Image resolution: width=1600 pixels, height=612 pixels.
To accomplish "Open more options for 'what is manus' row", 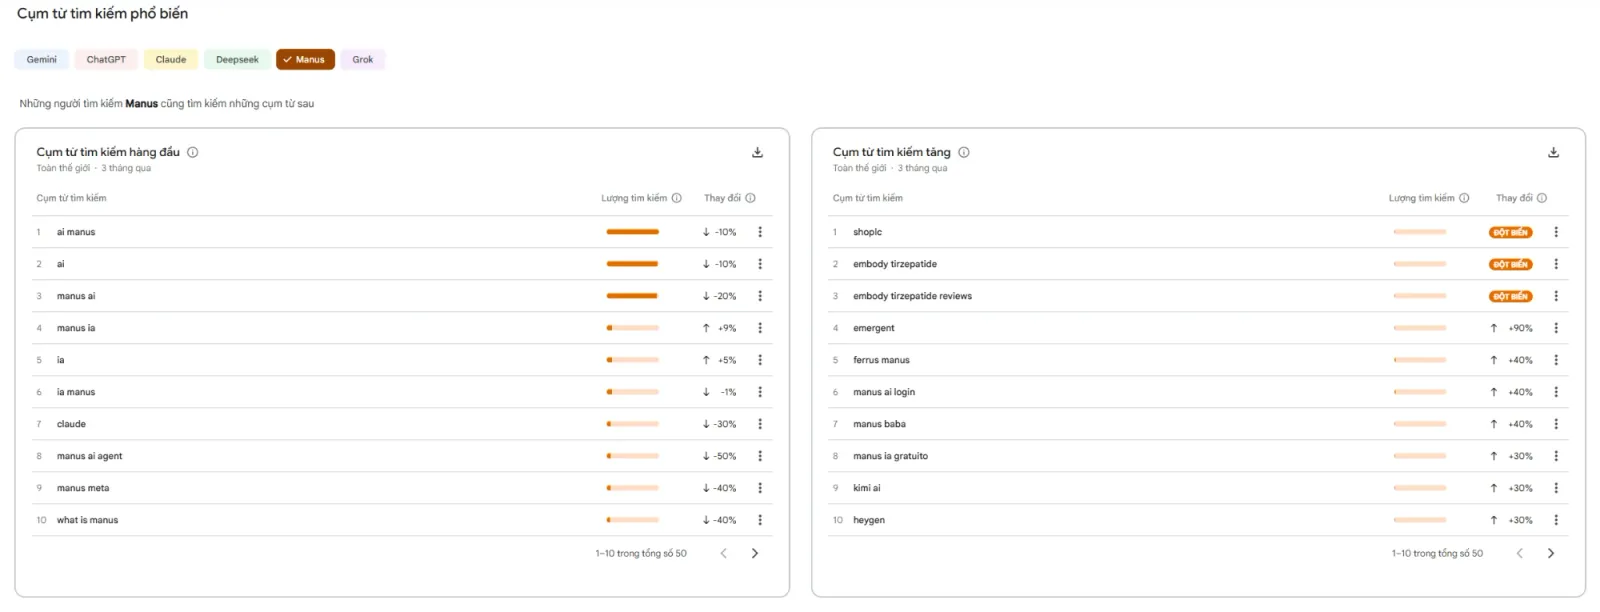I will tap(760, 520).
